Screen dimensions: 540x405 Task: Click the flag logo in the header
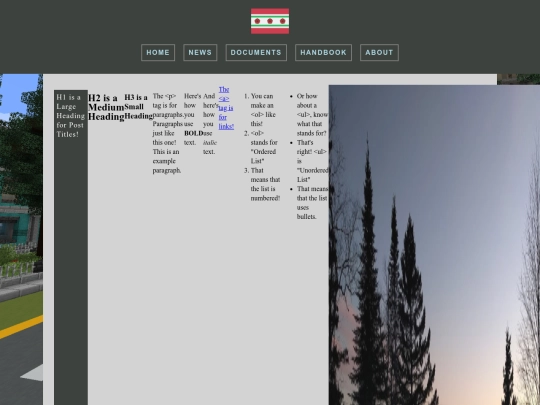(x=270, y=21)
